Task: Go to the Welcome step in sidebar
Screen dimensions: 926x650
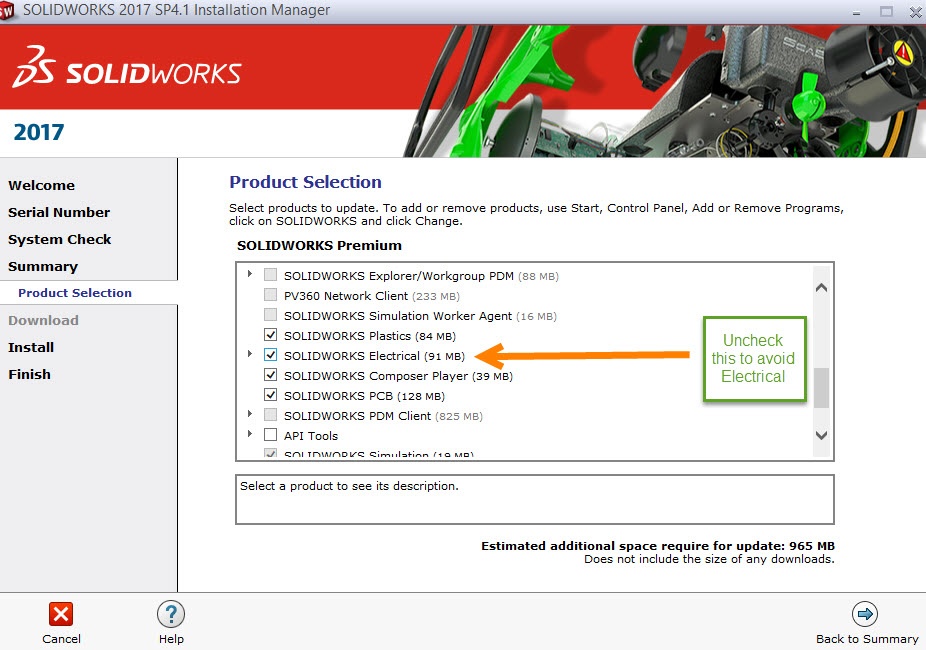Action: [x=41, y=185]
